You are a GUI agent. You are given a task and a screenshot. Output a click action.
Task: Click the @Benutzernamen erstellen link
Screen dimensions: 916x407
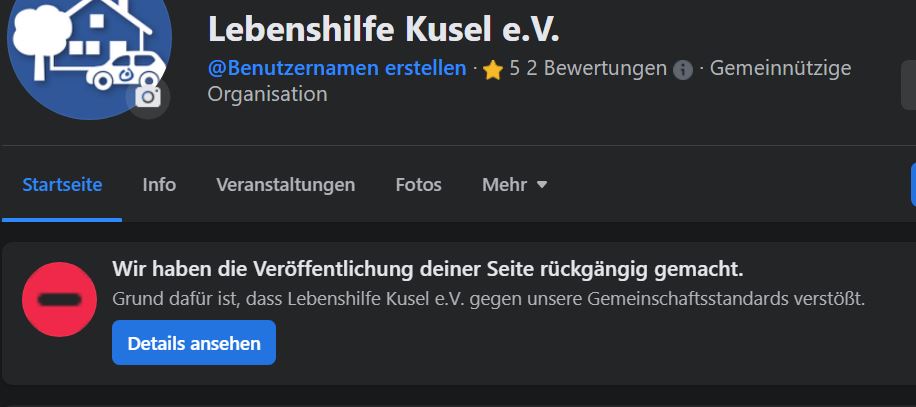coord(337,68)
